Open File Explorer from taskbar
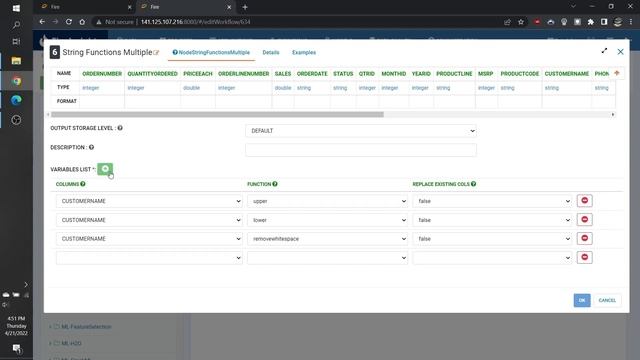This screenshot has width=640, height=360. pyautogui.click(x=16, y=61)
